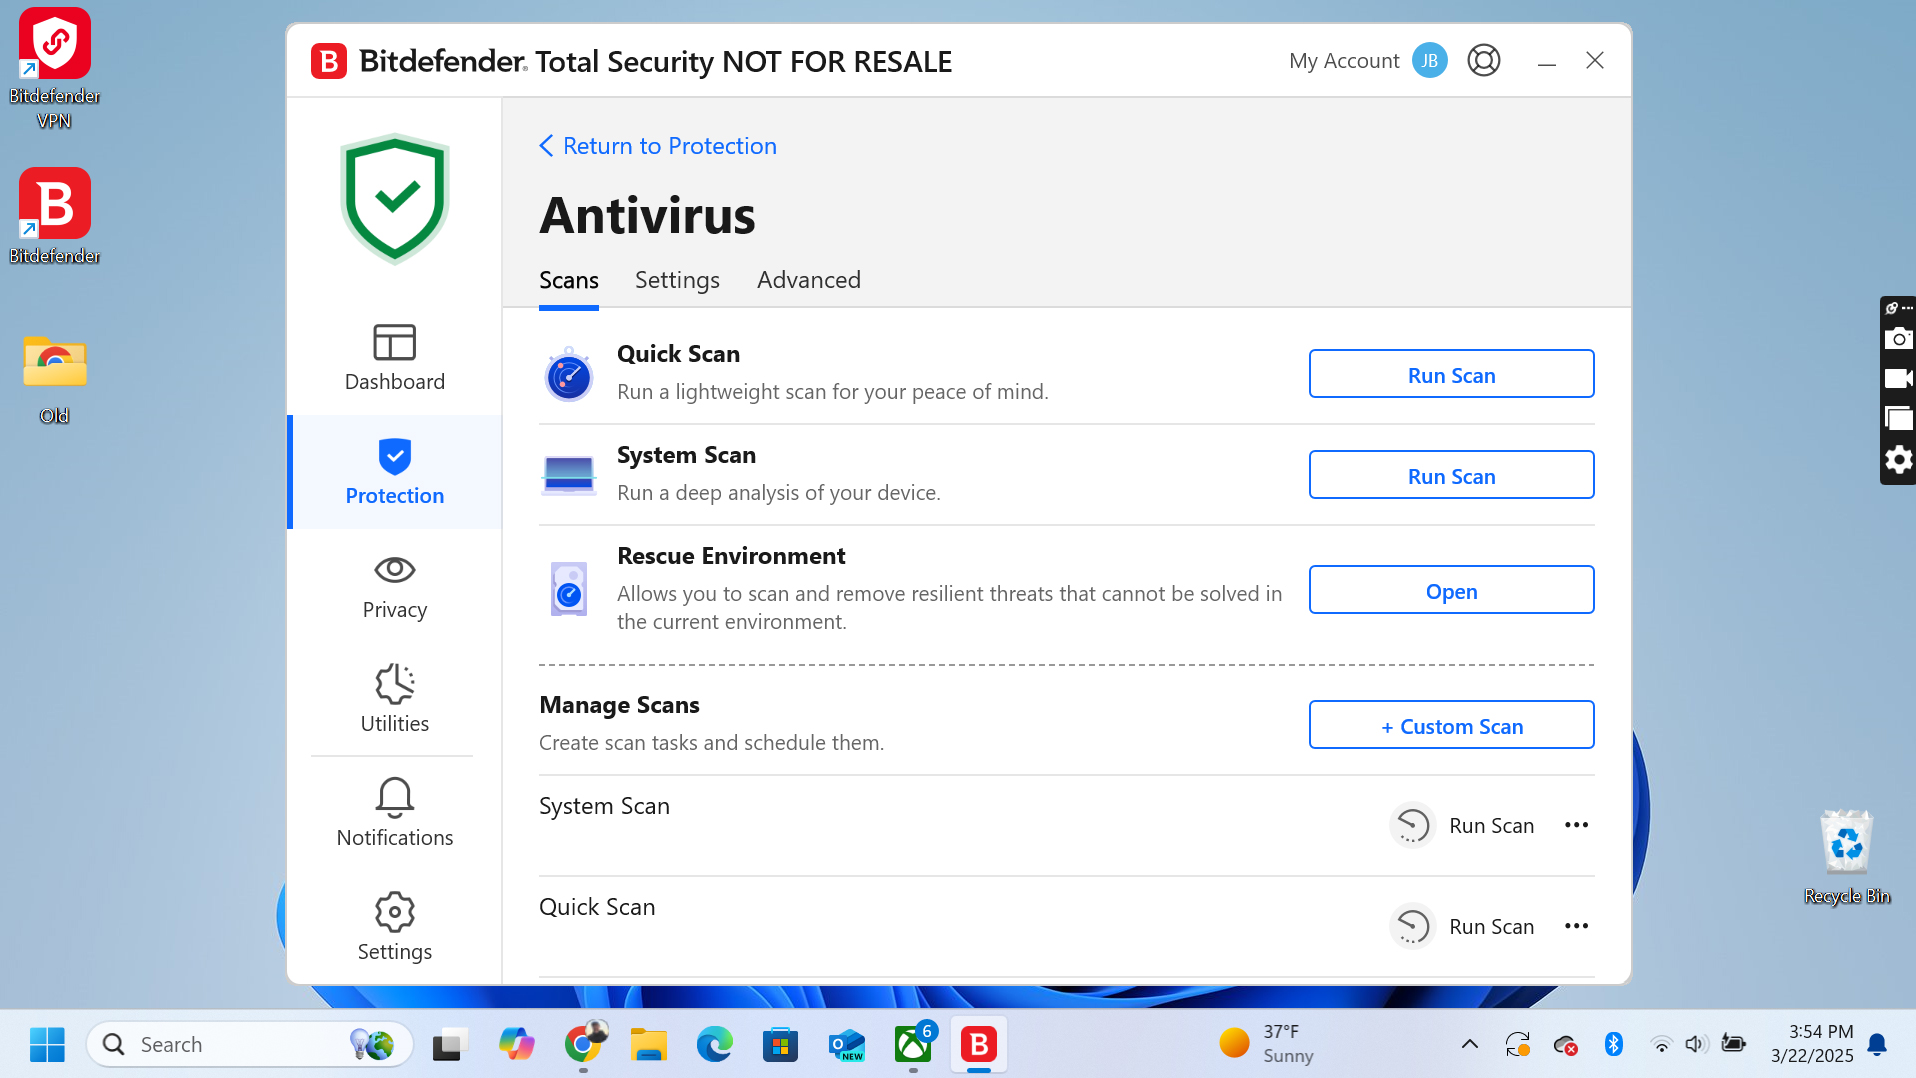This screenshot has height=1078, width=1916.
Task: Expand options for Quick Scan task
Action: (x=1576, y=926)
